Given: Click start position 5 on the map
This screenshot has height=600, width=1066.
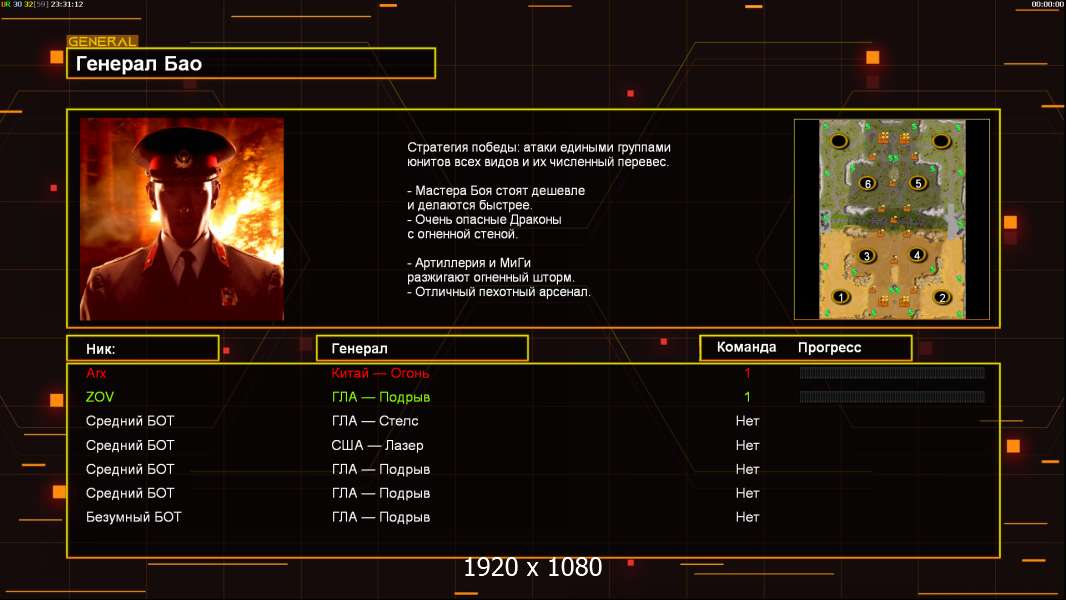Looking at the screenshot, I should tap(918, 183).
